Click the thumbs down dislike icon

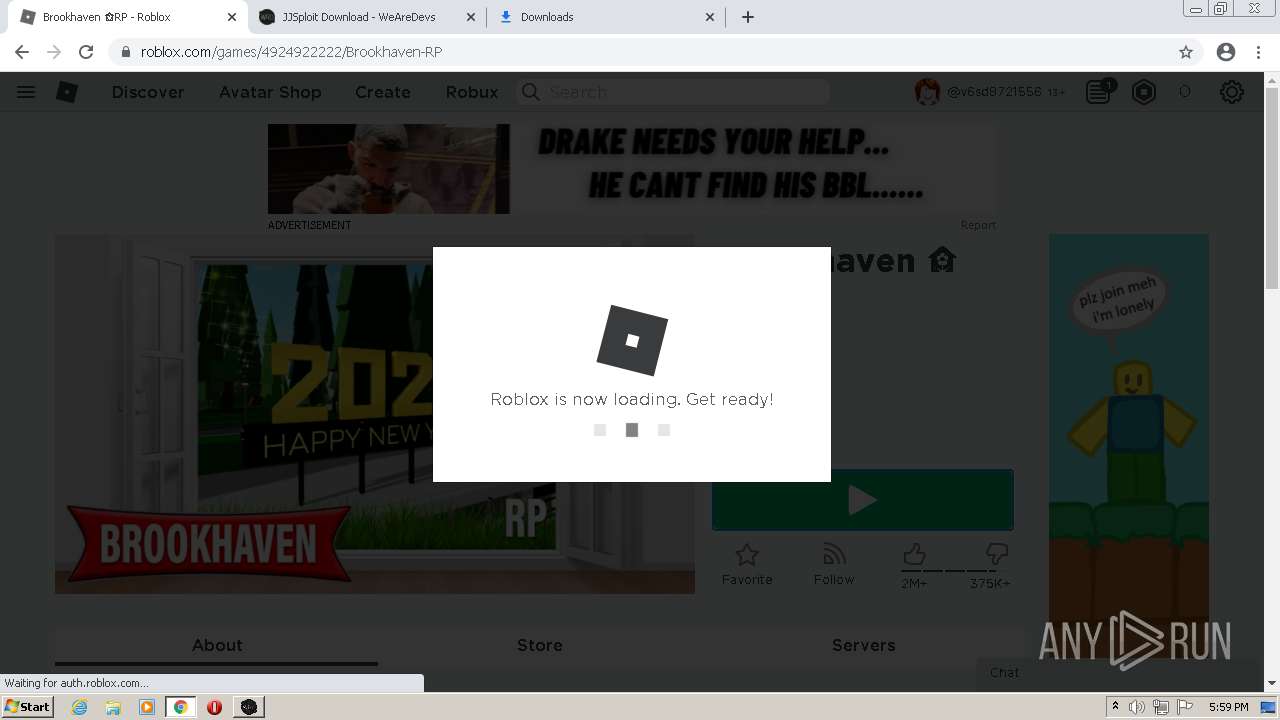[x=996, y=554]
